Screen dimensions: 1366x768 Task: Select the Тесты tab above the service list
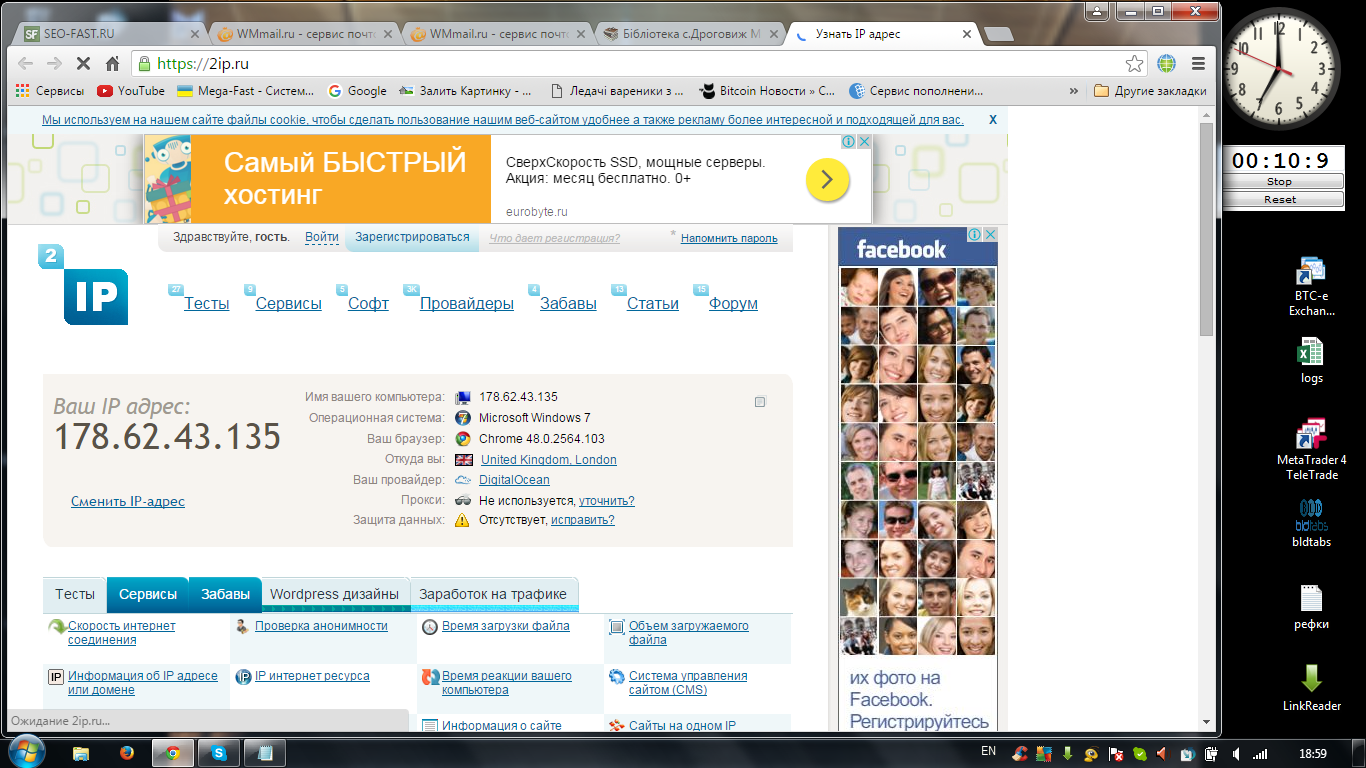(75, 594)
